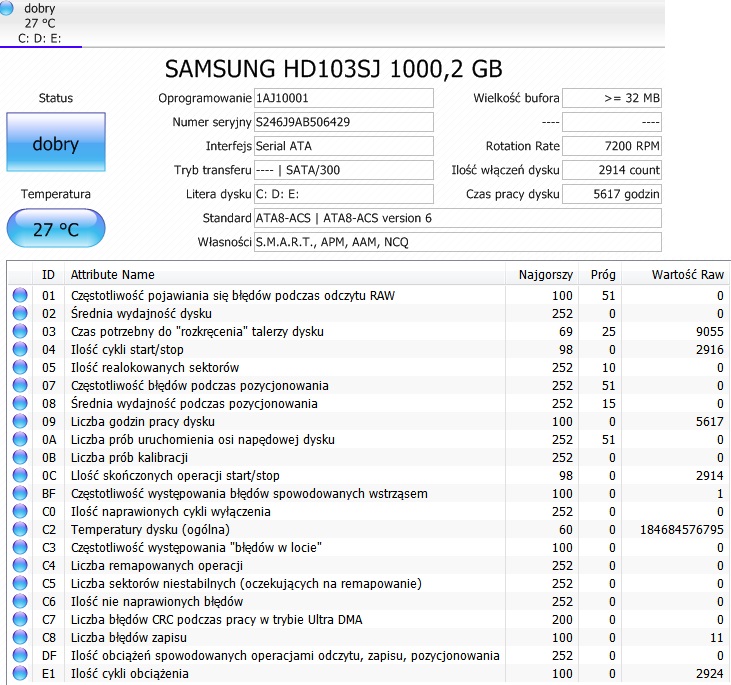Select row 'Średnia wydajność dysku'
The image size is (731, 685).
pos(367,314)
